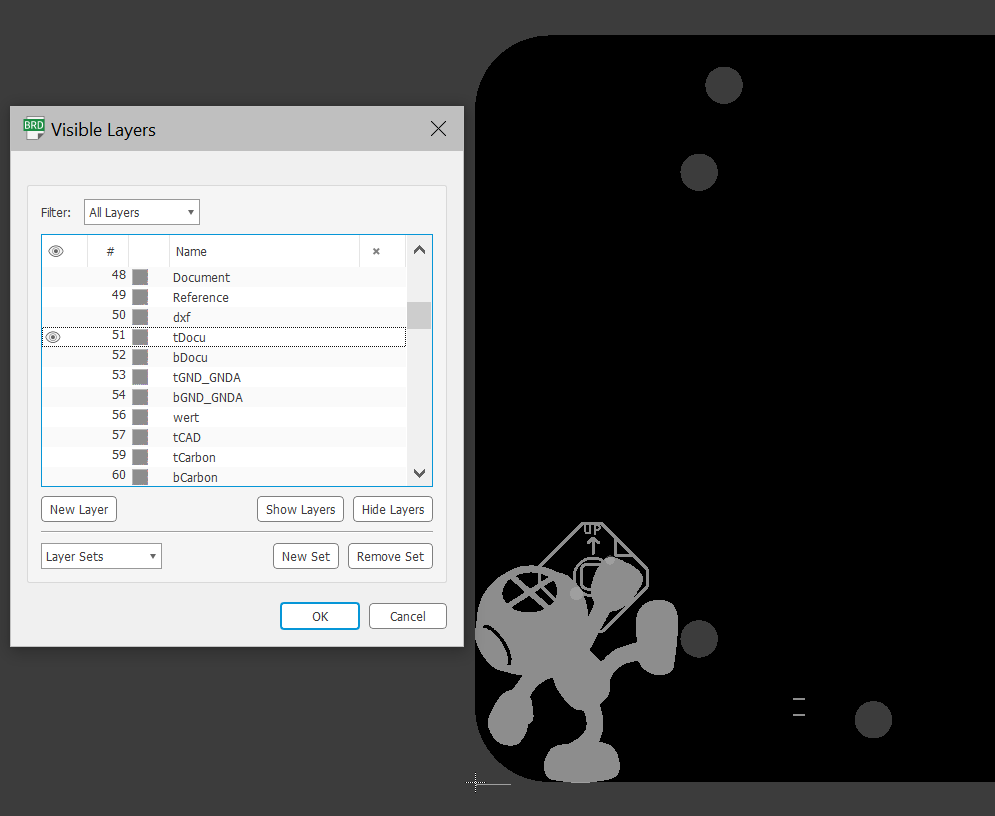Click the Show Layers button
The height and width of the screenshot is (816, 995).
[x=300, y=510]
